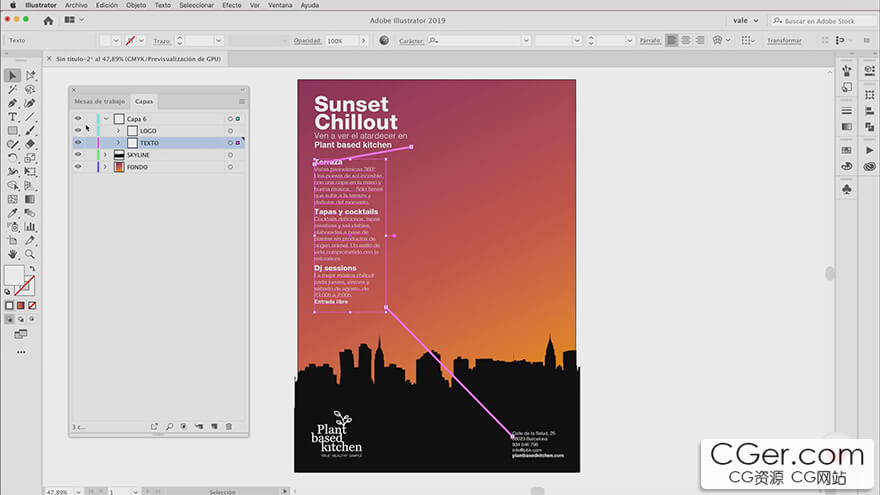This screenshot has height=495, width=880.
Task: Select the Free Transform tool
Action: coord(30,172)
